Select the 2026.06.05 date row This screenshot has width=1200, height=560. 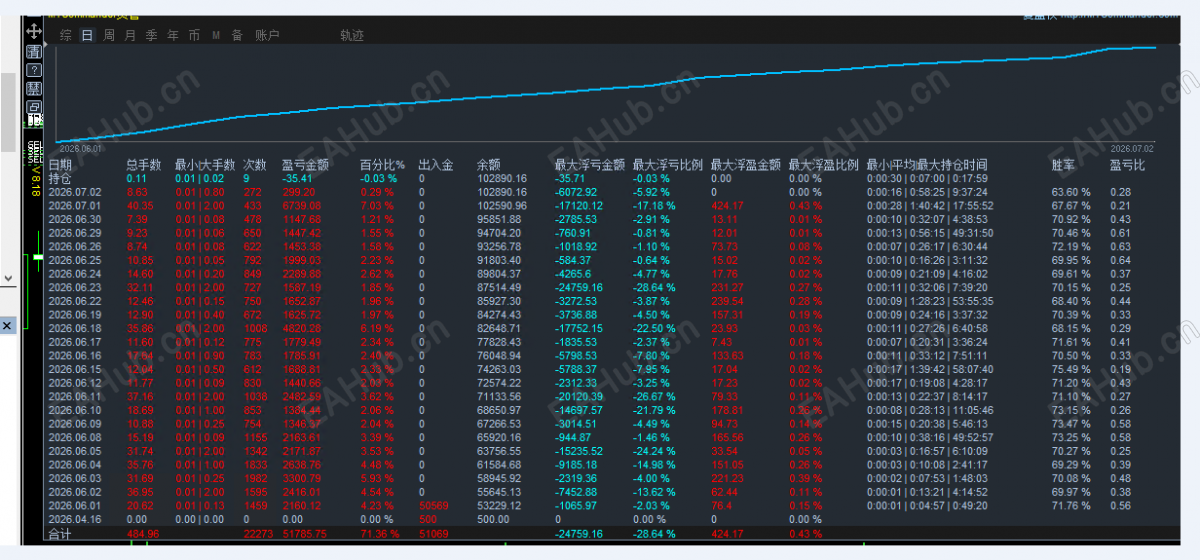[75, 451]
